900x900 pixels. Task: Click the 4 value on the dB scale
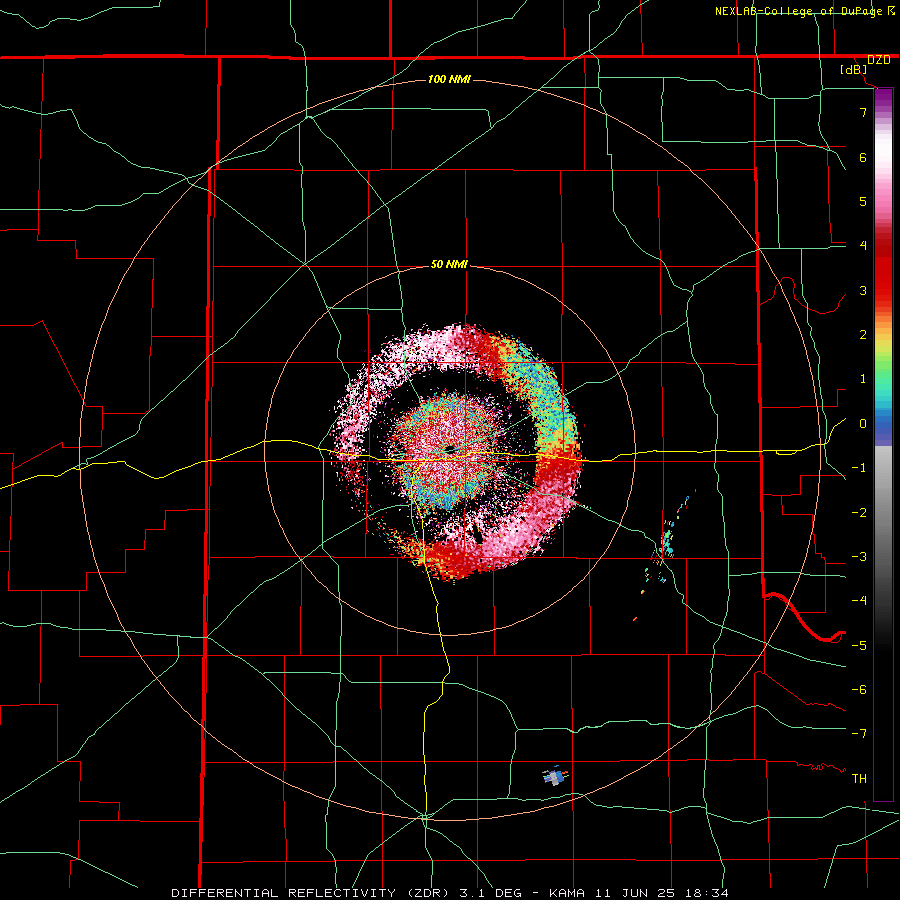click(863, 245)
